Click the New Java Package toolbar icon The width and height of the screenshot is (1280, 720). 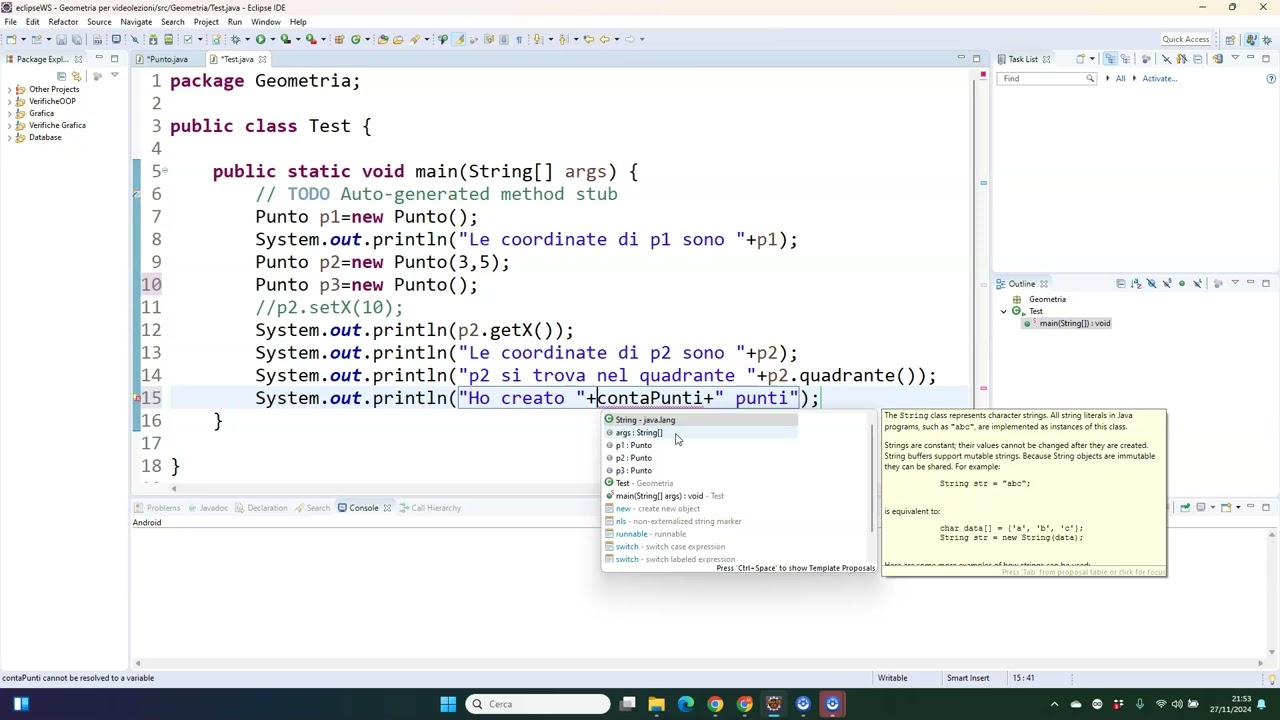[x=339, y=39]
